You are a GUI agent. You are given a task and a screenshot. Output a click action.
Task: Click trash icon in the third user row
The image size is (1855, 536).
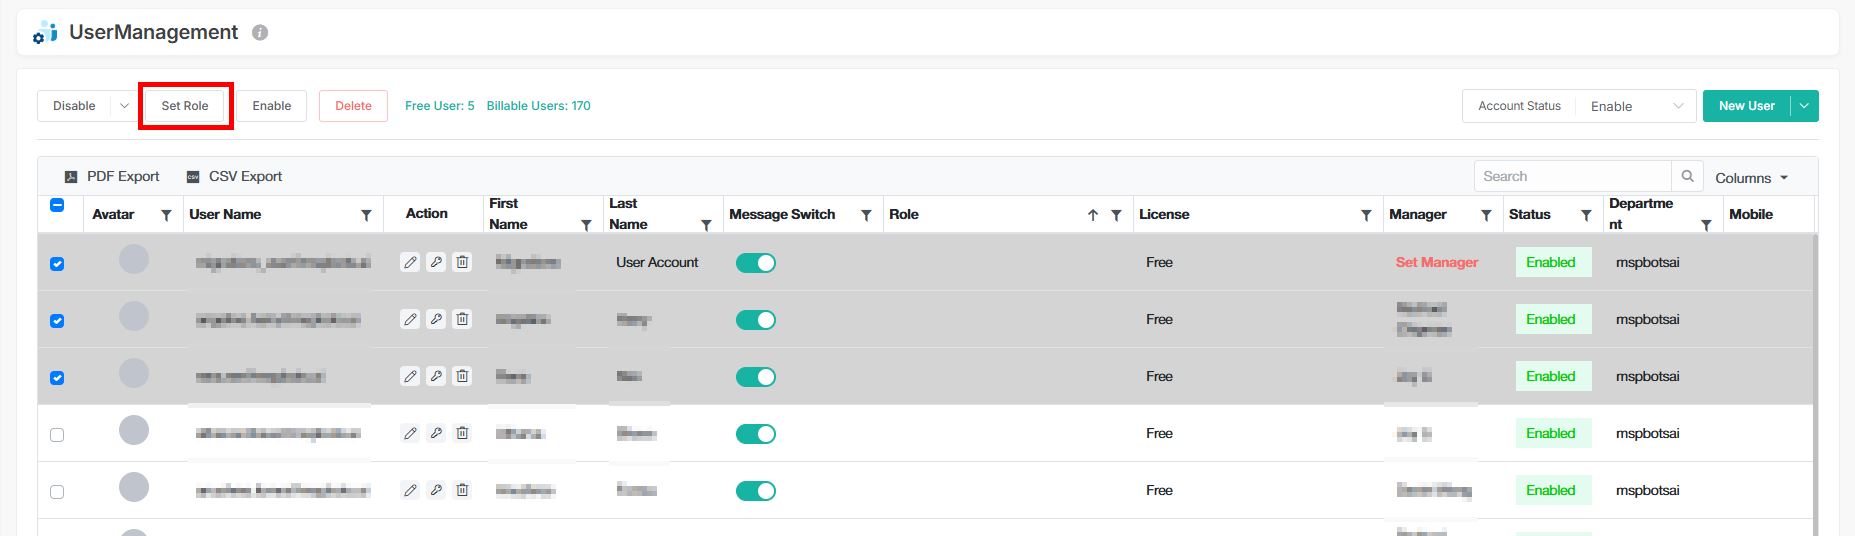pos(462,376)
